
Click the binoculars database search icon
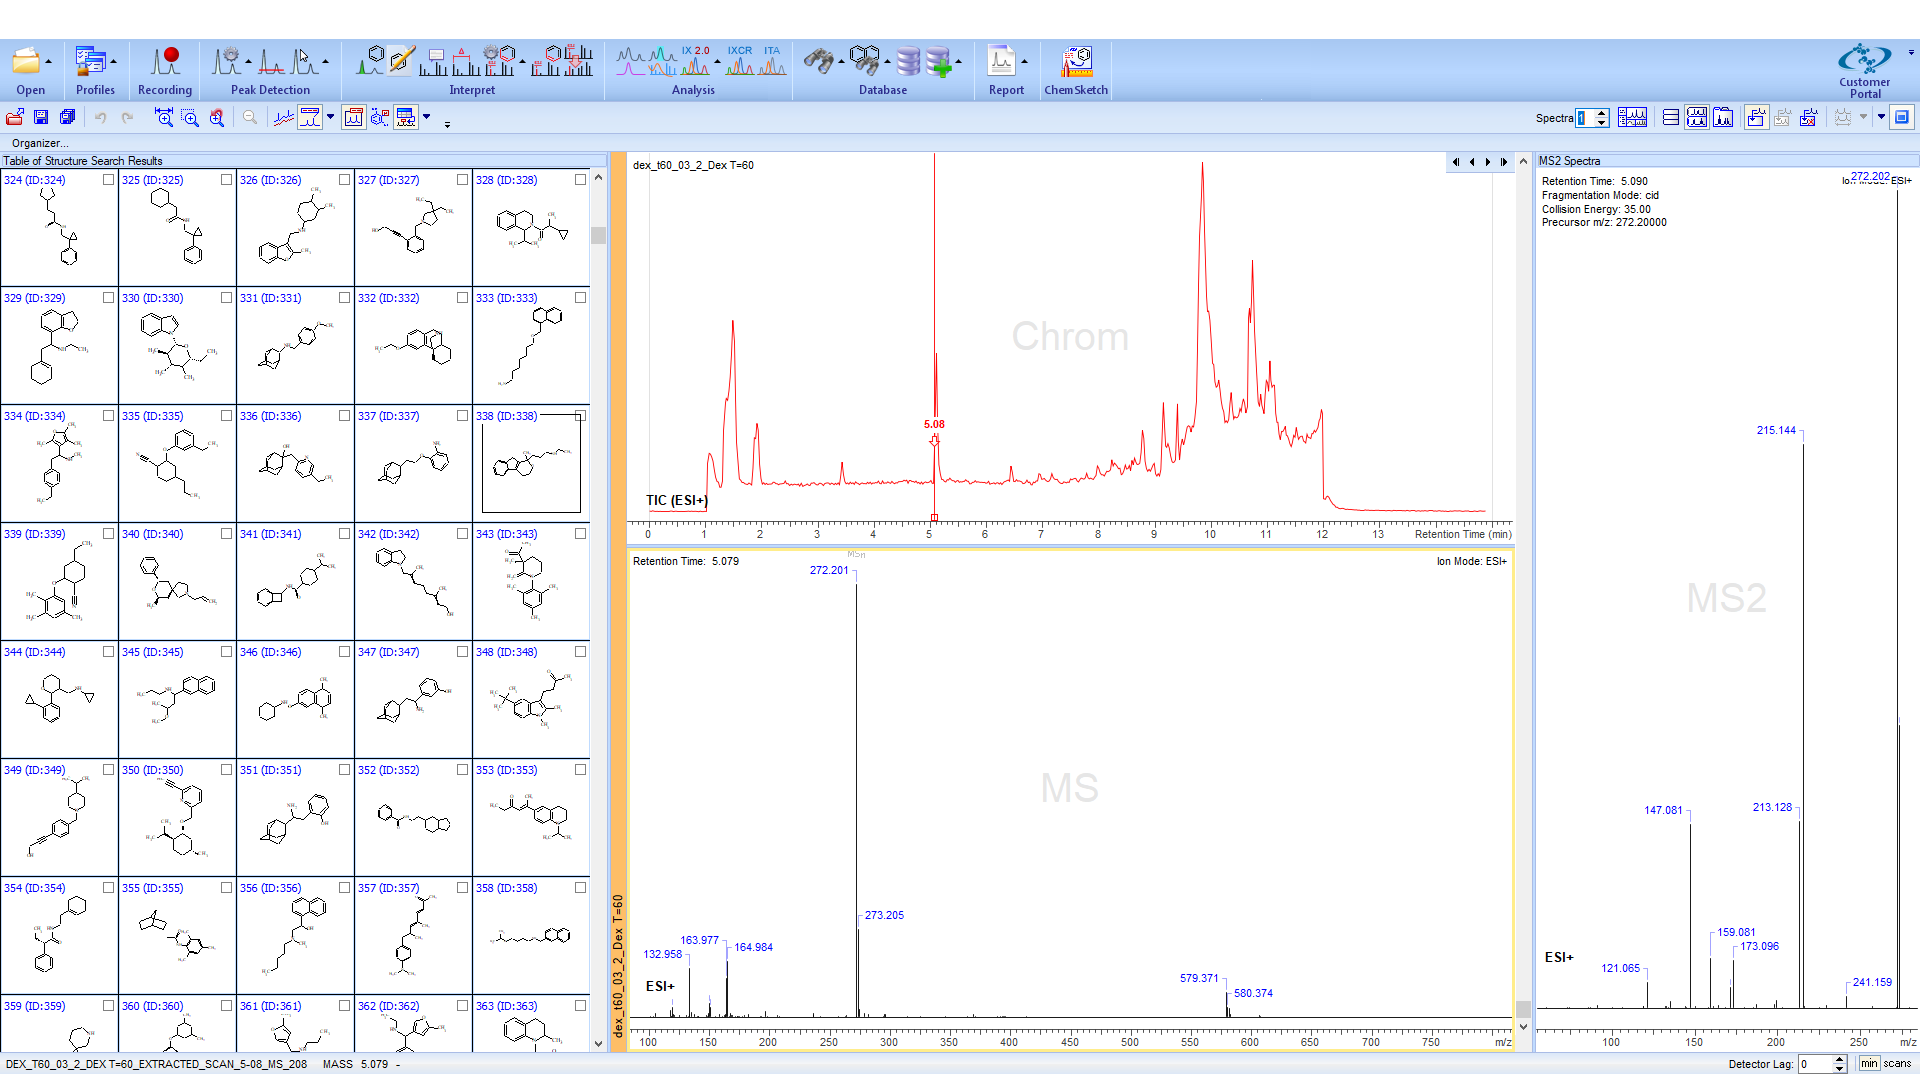(x=818, y=62)
